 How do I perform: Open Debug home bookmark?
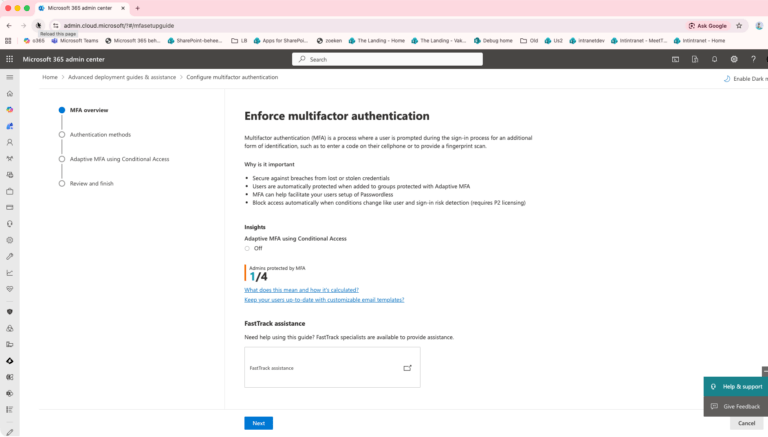click(x=493, y=41)
